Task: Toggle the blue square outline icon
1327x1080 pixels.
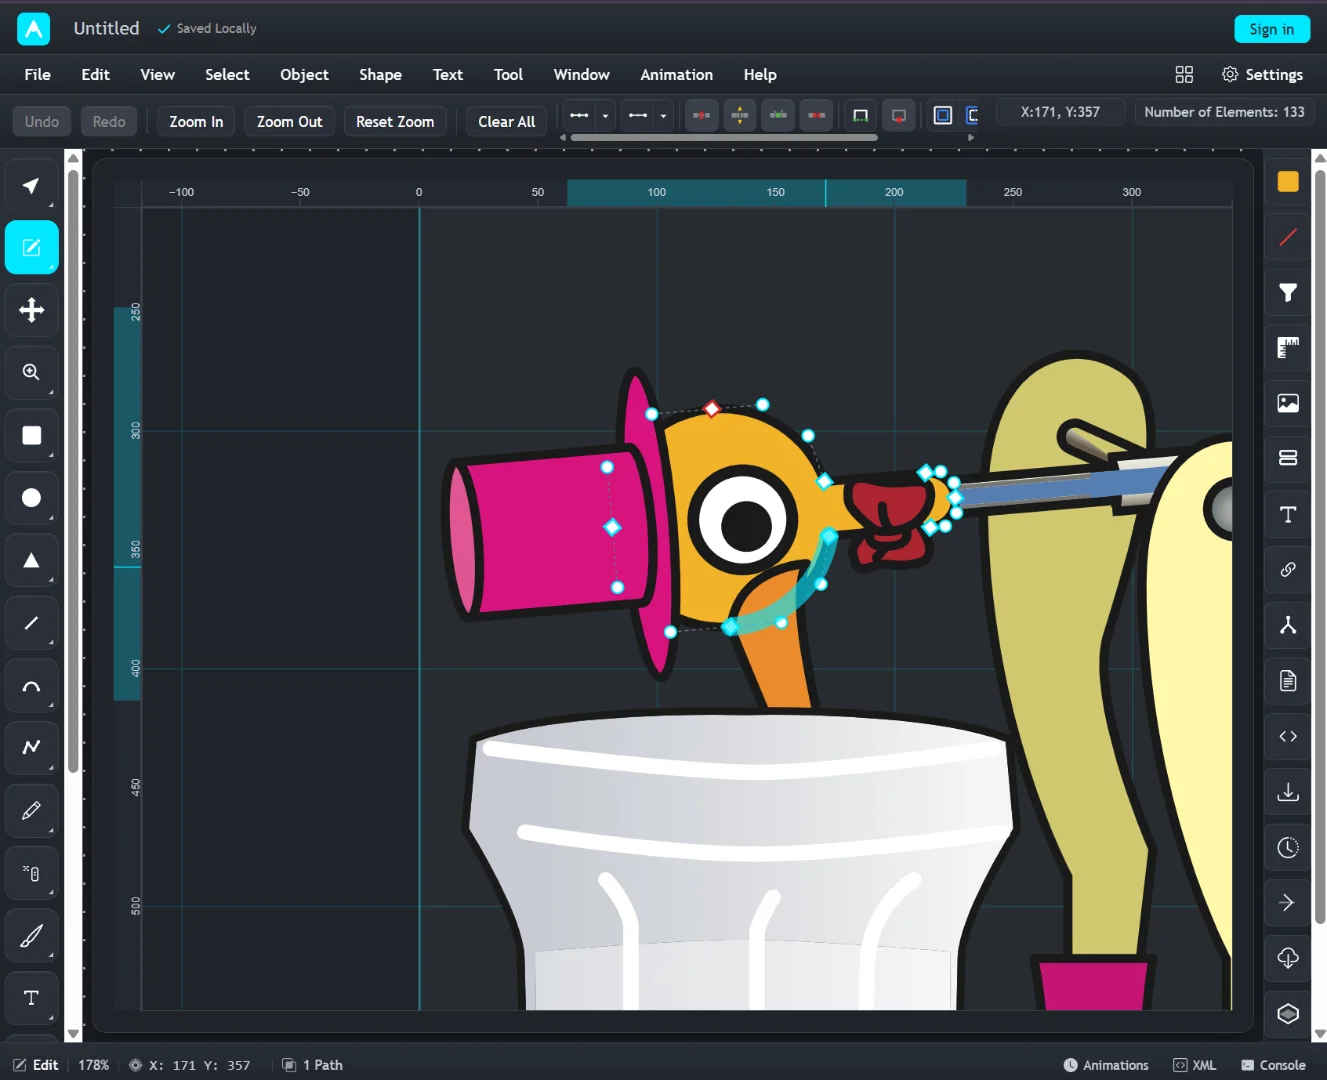Action: pos(942,116)
